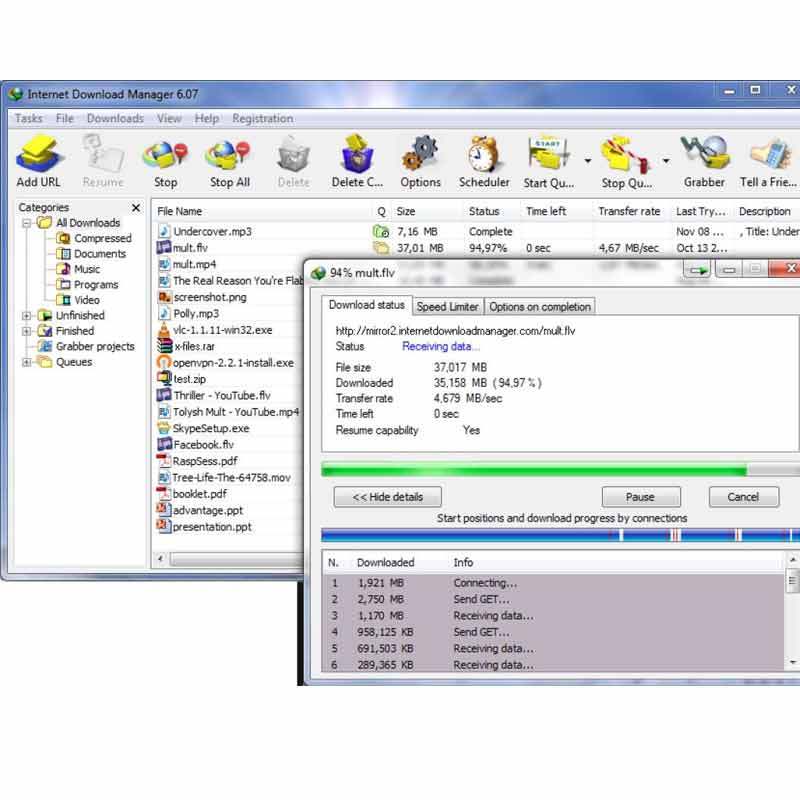The height and width of the screenshot is (800, 800).
Task: Click the green arrow button in dialog title
Action: 698,269
